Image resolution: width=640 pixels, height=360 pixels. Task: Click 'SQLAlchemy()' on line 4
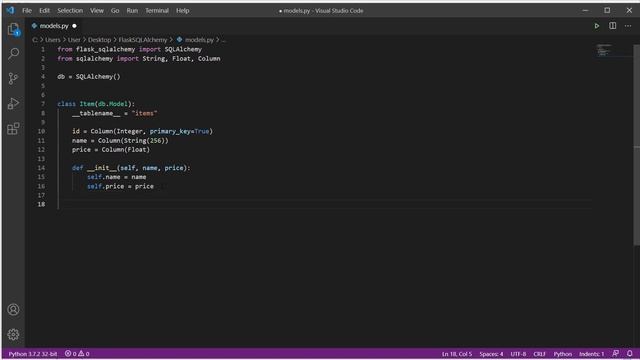coord(98,76)
